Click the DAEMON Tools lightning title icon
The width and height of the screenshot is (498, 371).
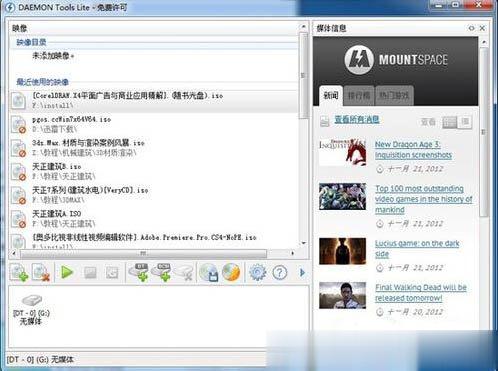click(10, 7)
